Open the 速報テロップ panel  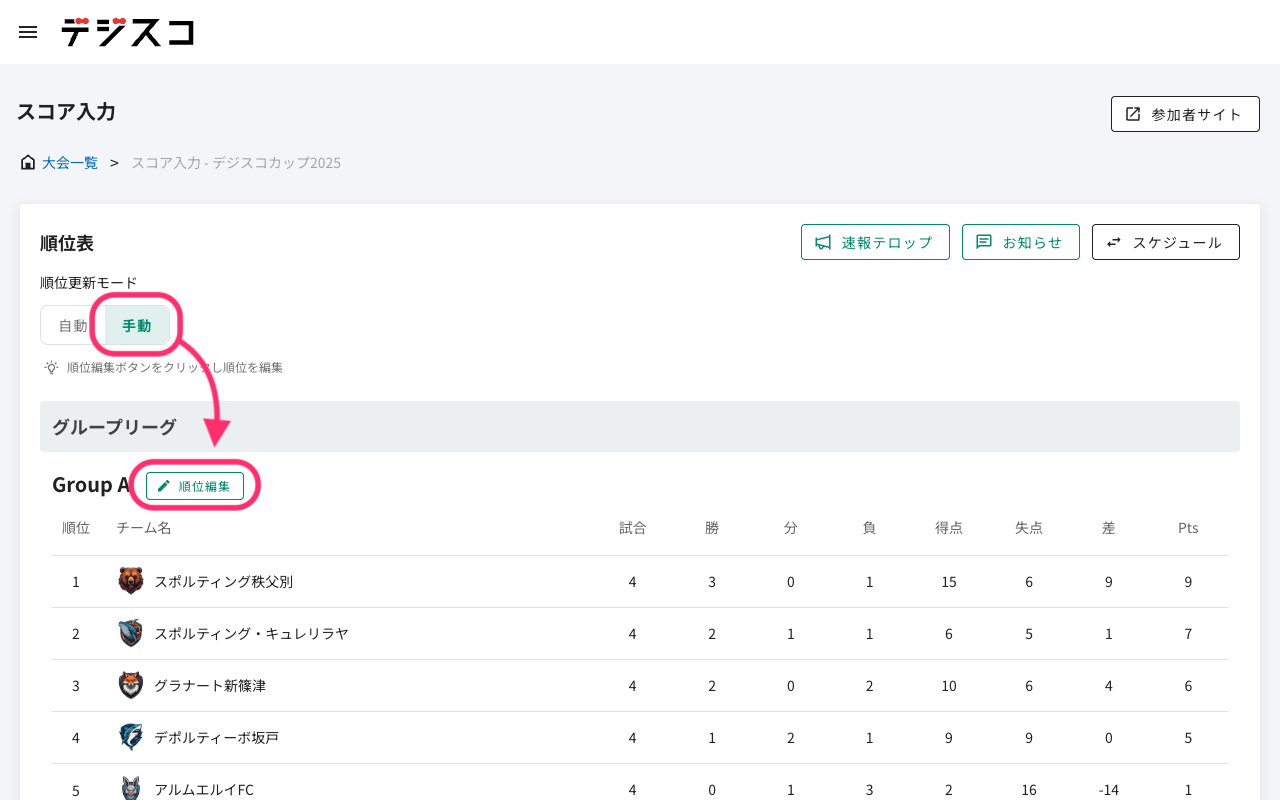point(875,242)
